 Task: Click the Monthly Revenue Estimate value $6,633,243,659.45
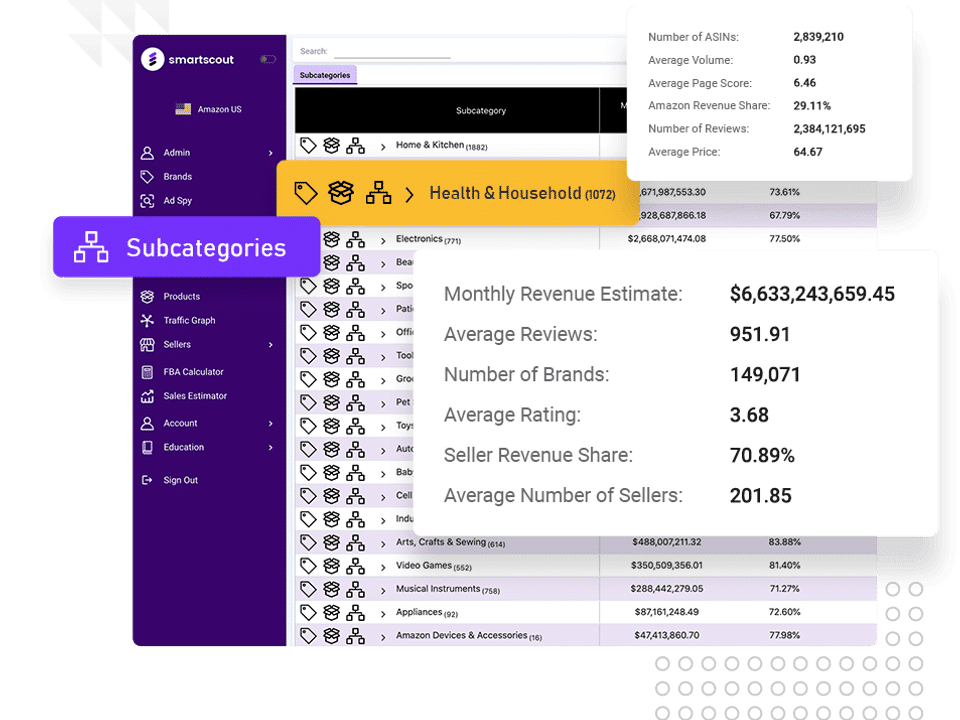point(812,294)
